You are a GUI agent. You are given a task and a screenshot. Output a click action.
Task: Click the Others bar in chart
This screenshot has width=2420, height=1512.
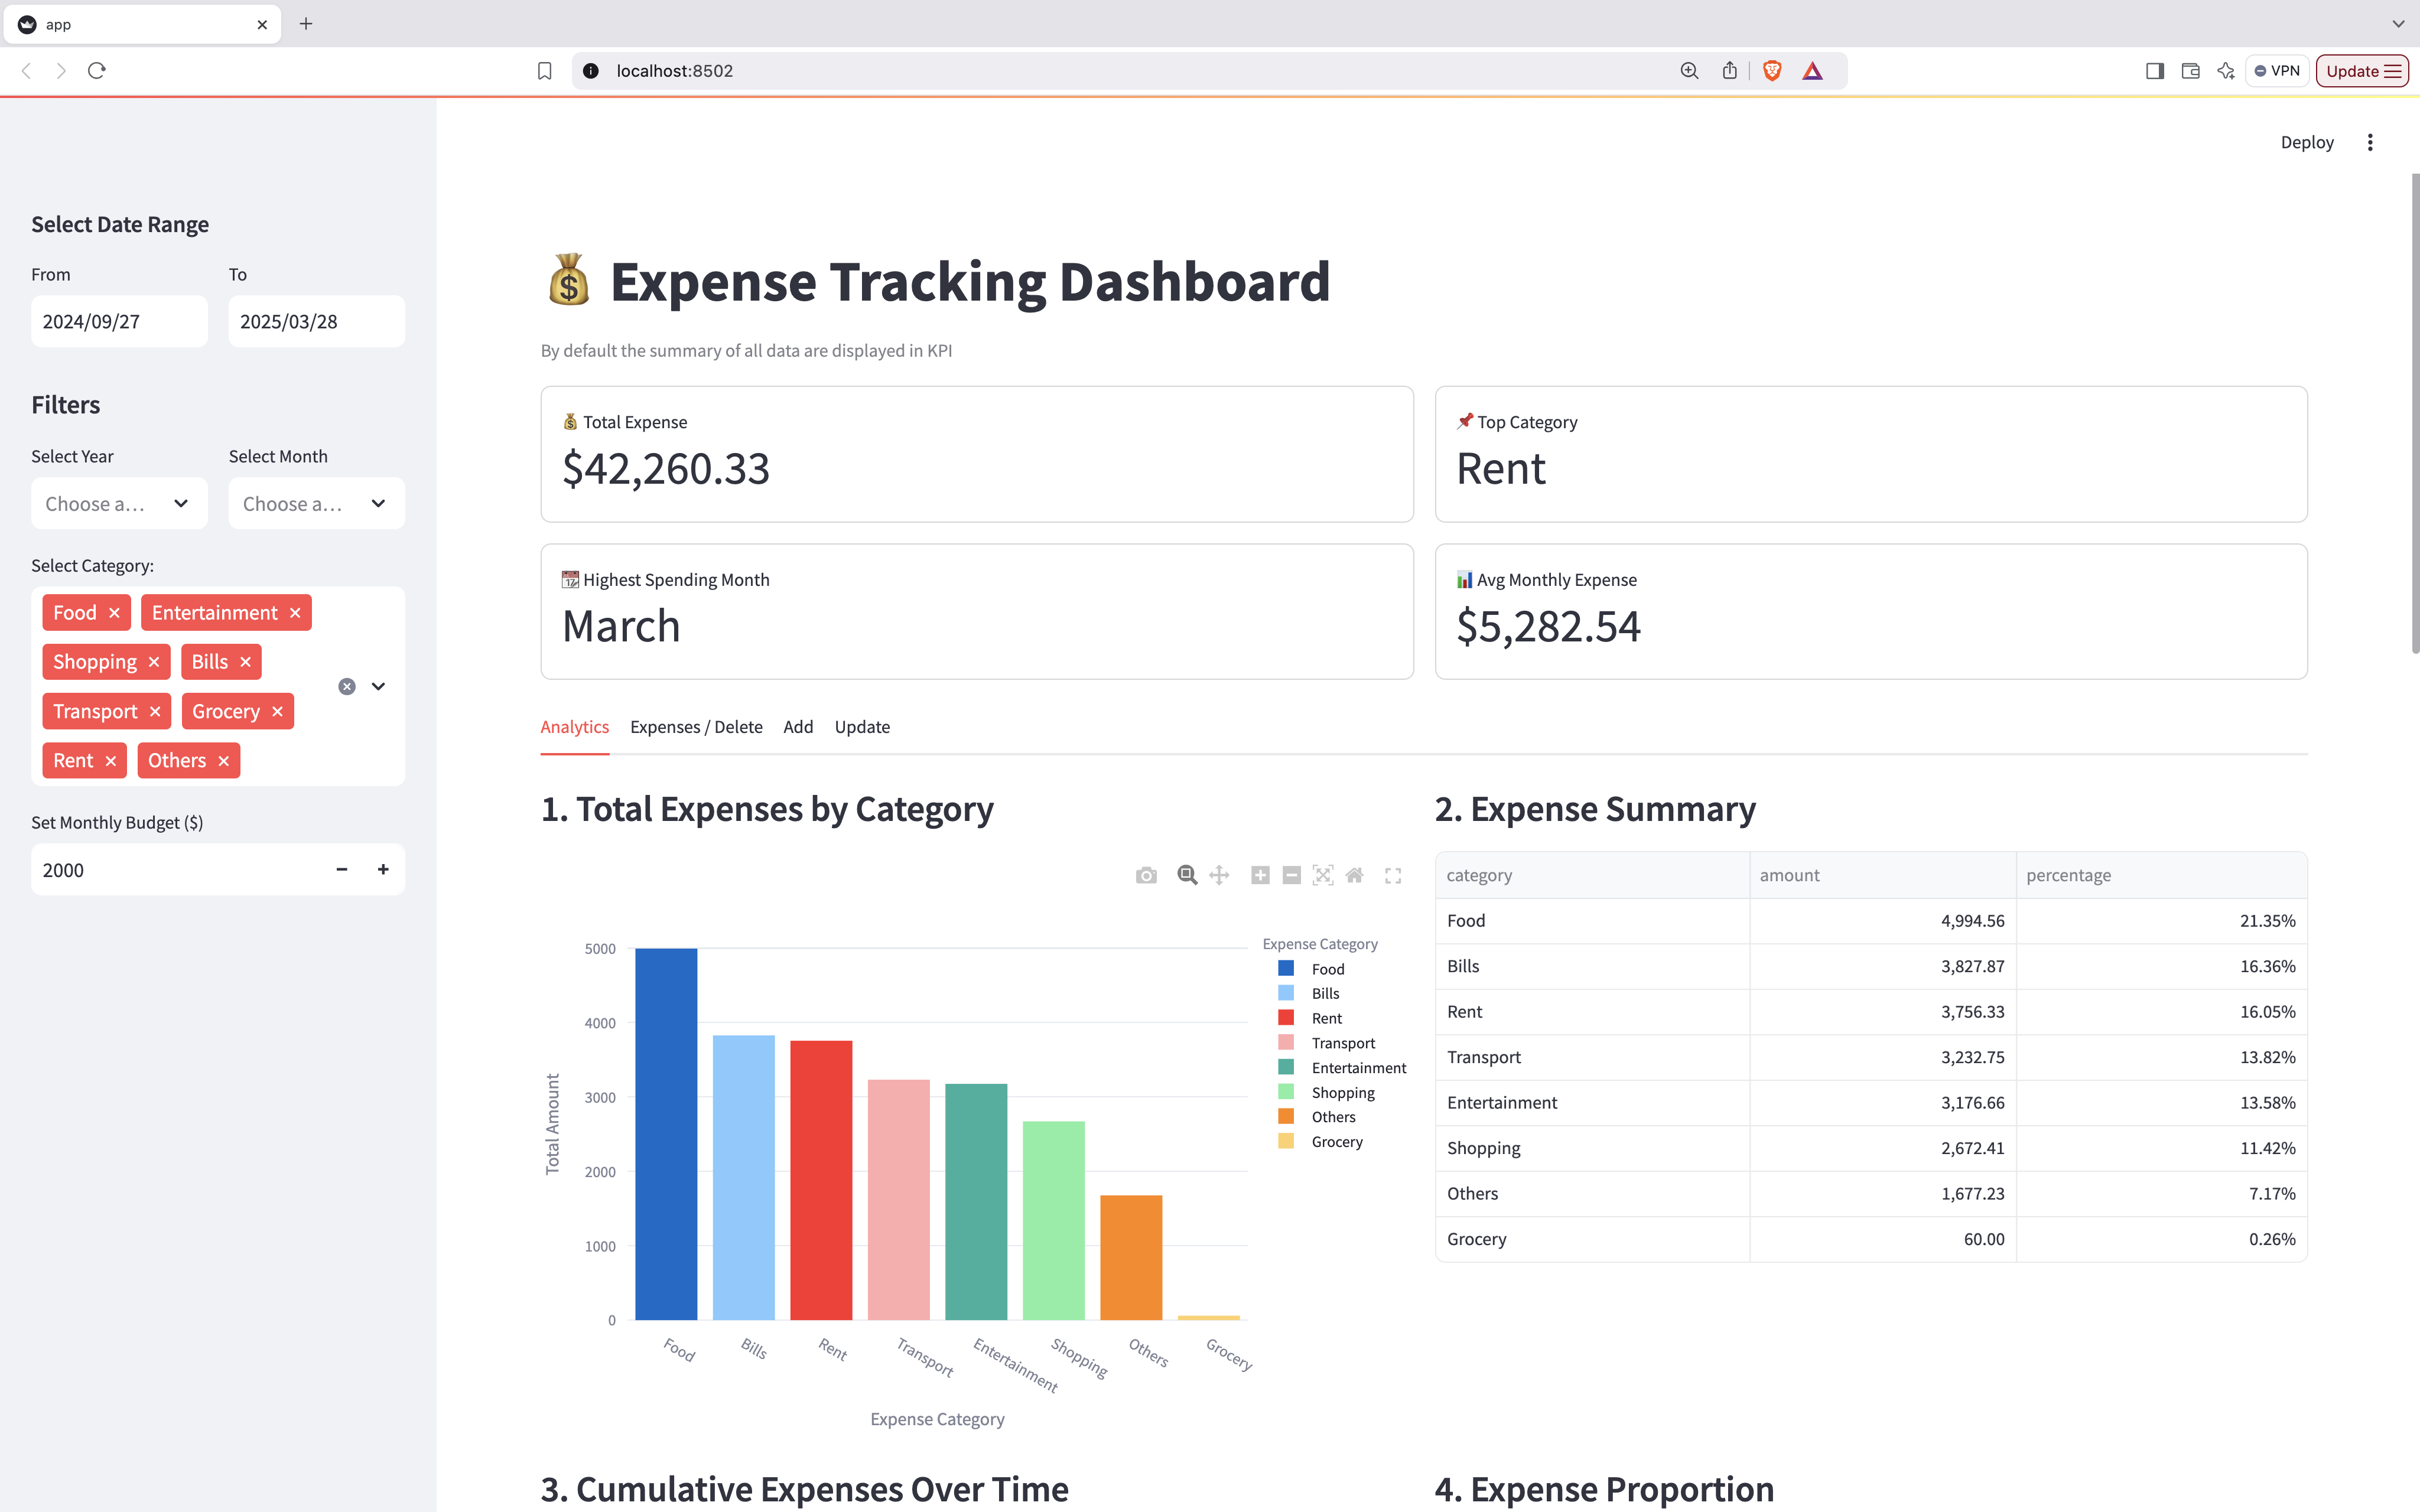[x=1131, y=1257]
